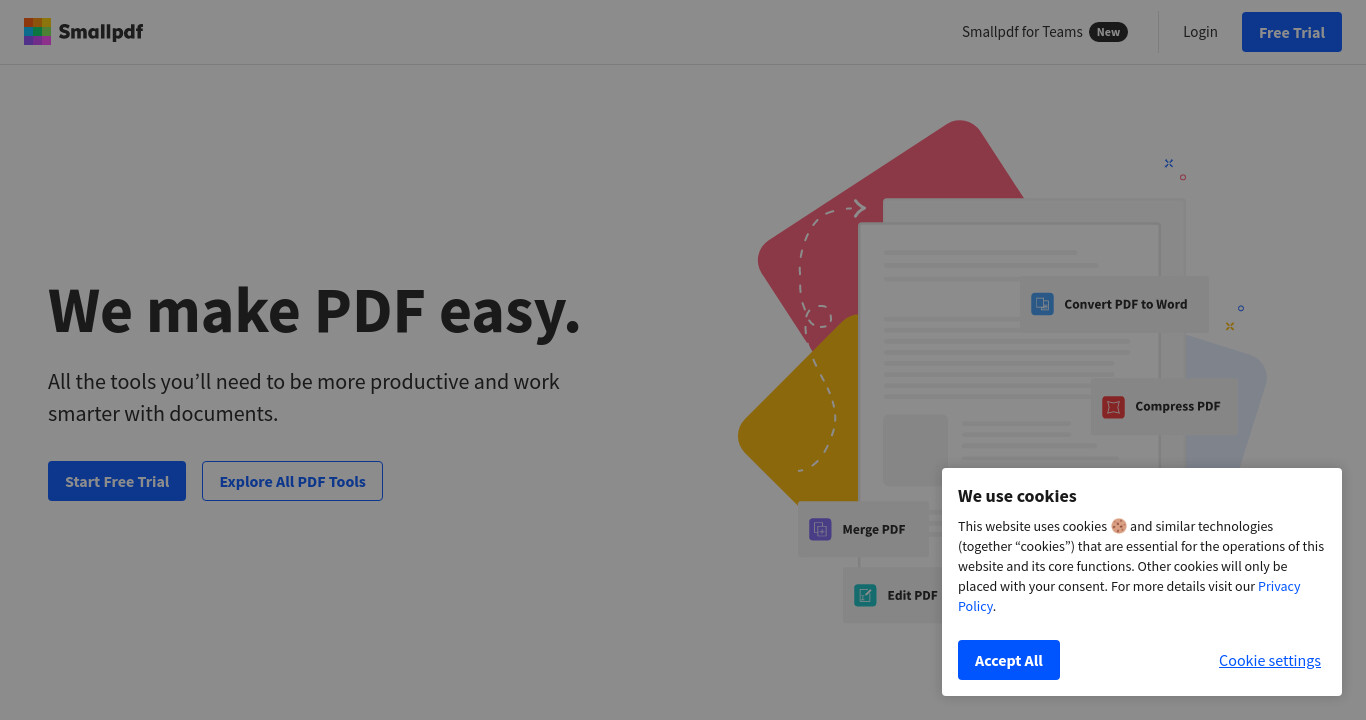Click the We make PDF easy headline
Viewport: 1366px width, 720px height.
point(314,310)
